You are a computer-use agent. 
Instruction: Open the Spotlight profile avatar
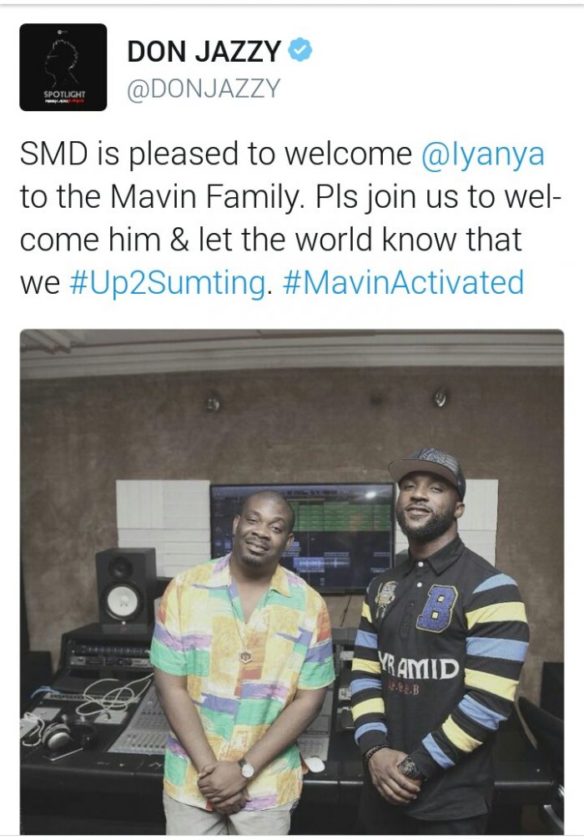(63, 68)
